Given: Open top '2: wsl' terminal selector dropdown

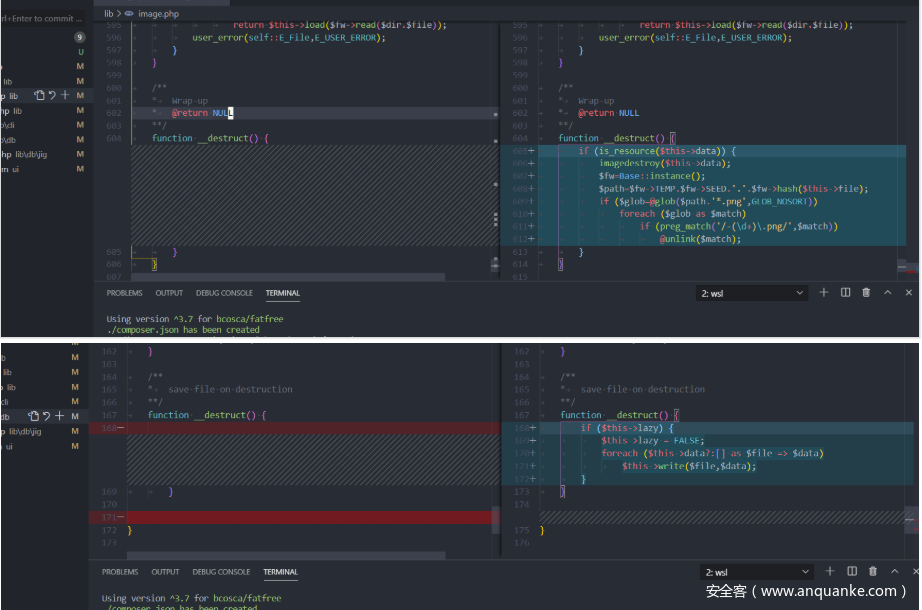Looking at the screenshot, I should (x=751, y=293).
